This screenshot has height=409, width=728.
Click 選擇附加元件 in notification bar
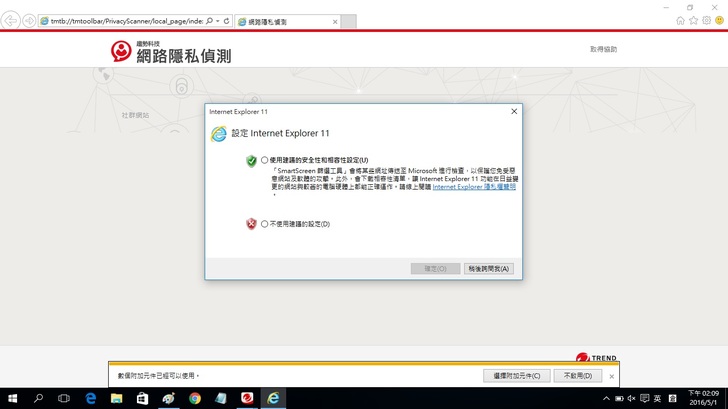point(516,375)
